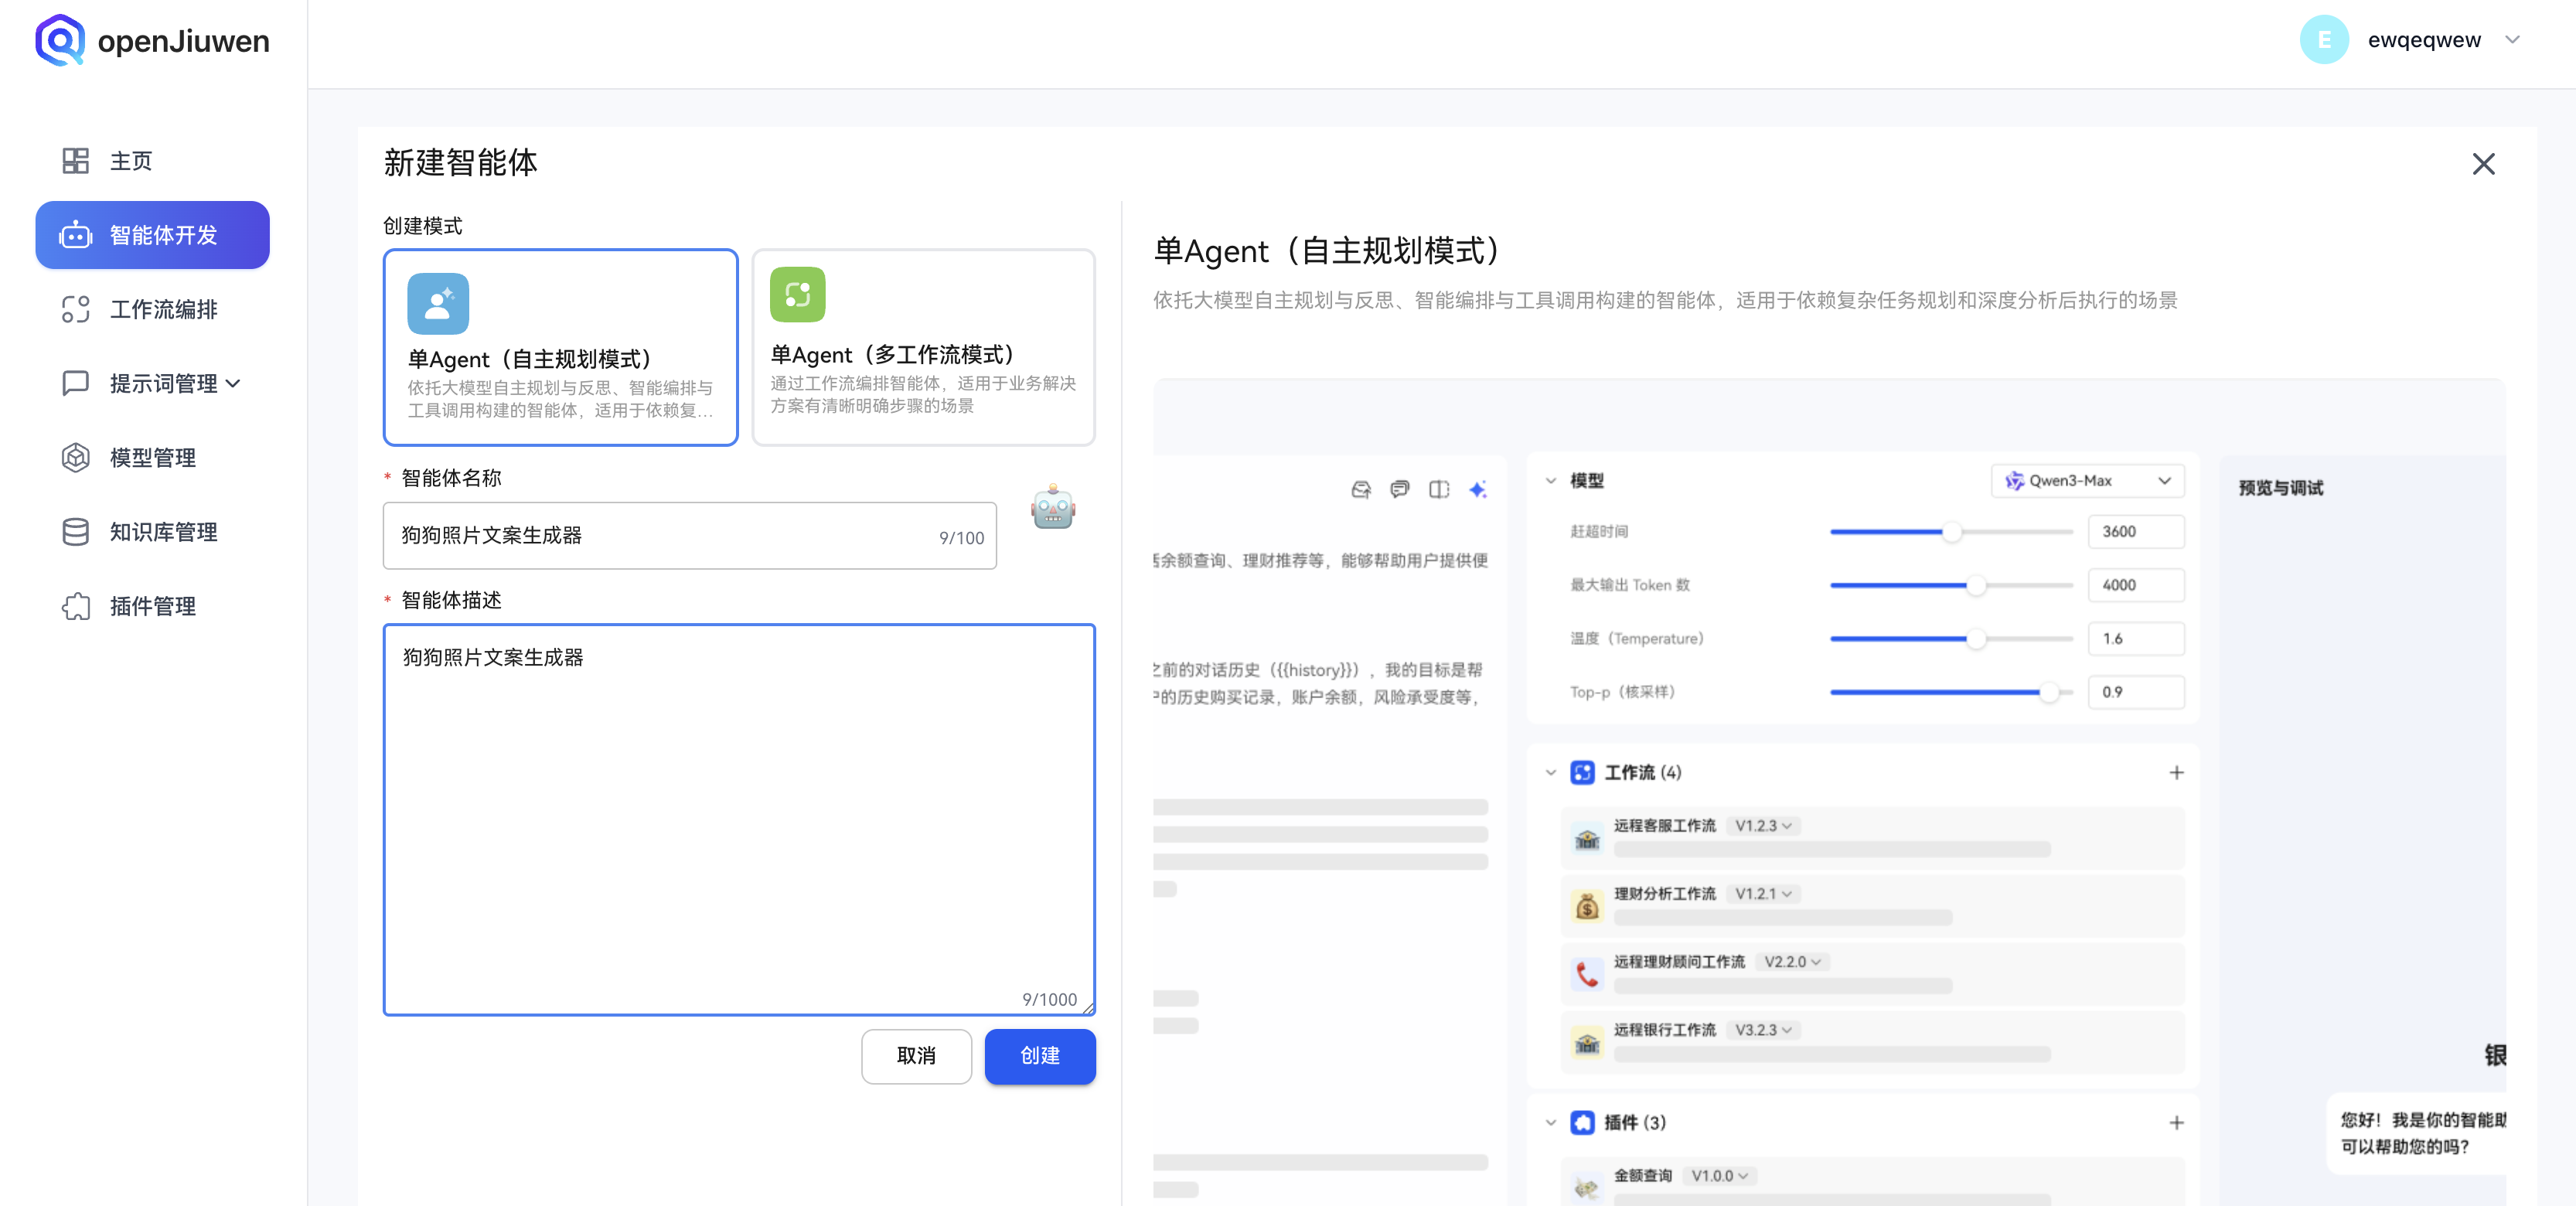Image resolution: width=2576 pixels, height=1206 pixels.
Task: Click the split-view icon in preview toolbar
Action: point(1440,489)
